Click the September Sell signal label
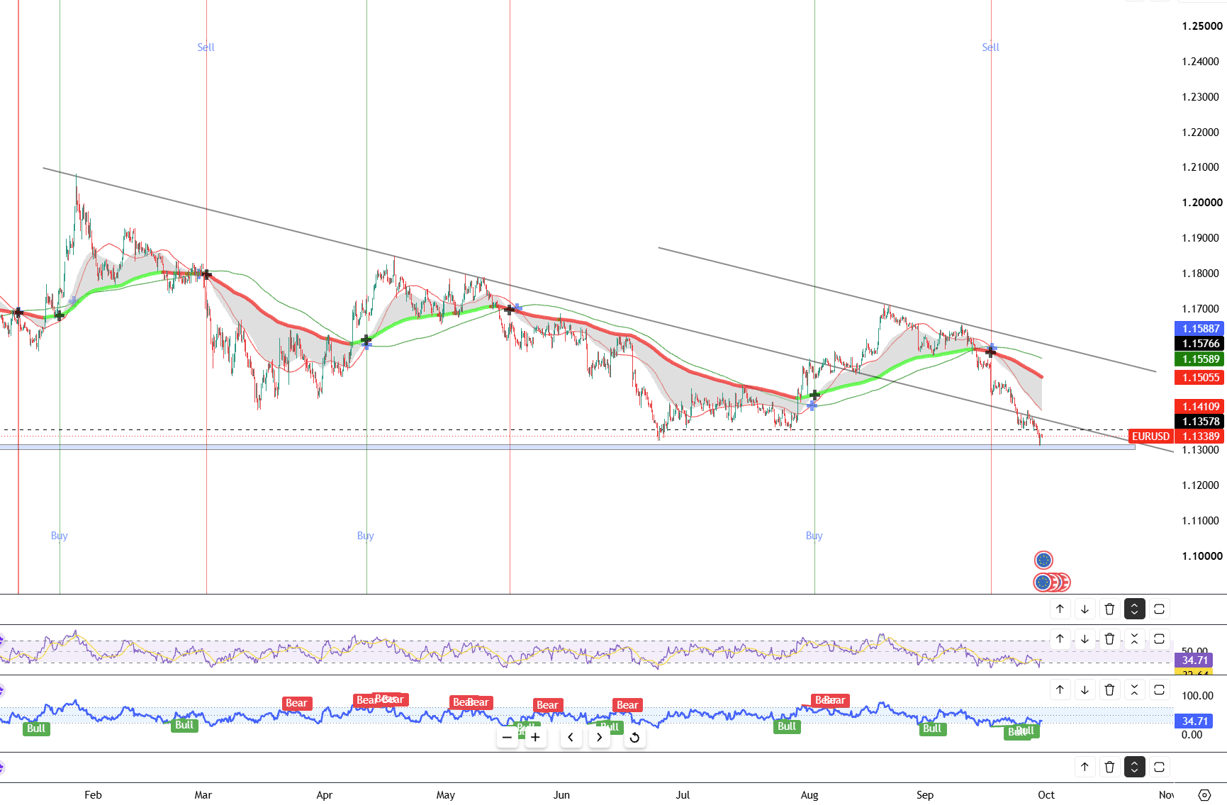Image resolution: width=1227 pixels, height=805 pixels. coord(990,47)
